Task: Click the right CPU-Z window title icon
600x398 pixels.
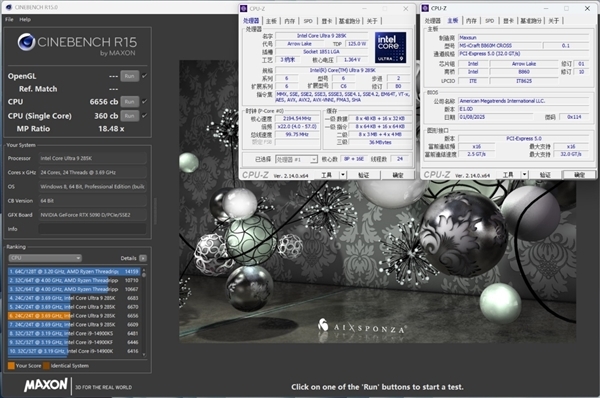Action: click(x=425, y=8)
